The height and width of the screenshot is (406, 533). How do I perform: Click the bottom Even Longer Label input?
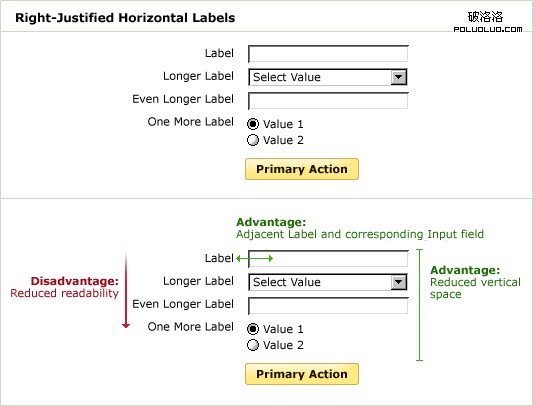[328, 306]
